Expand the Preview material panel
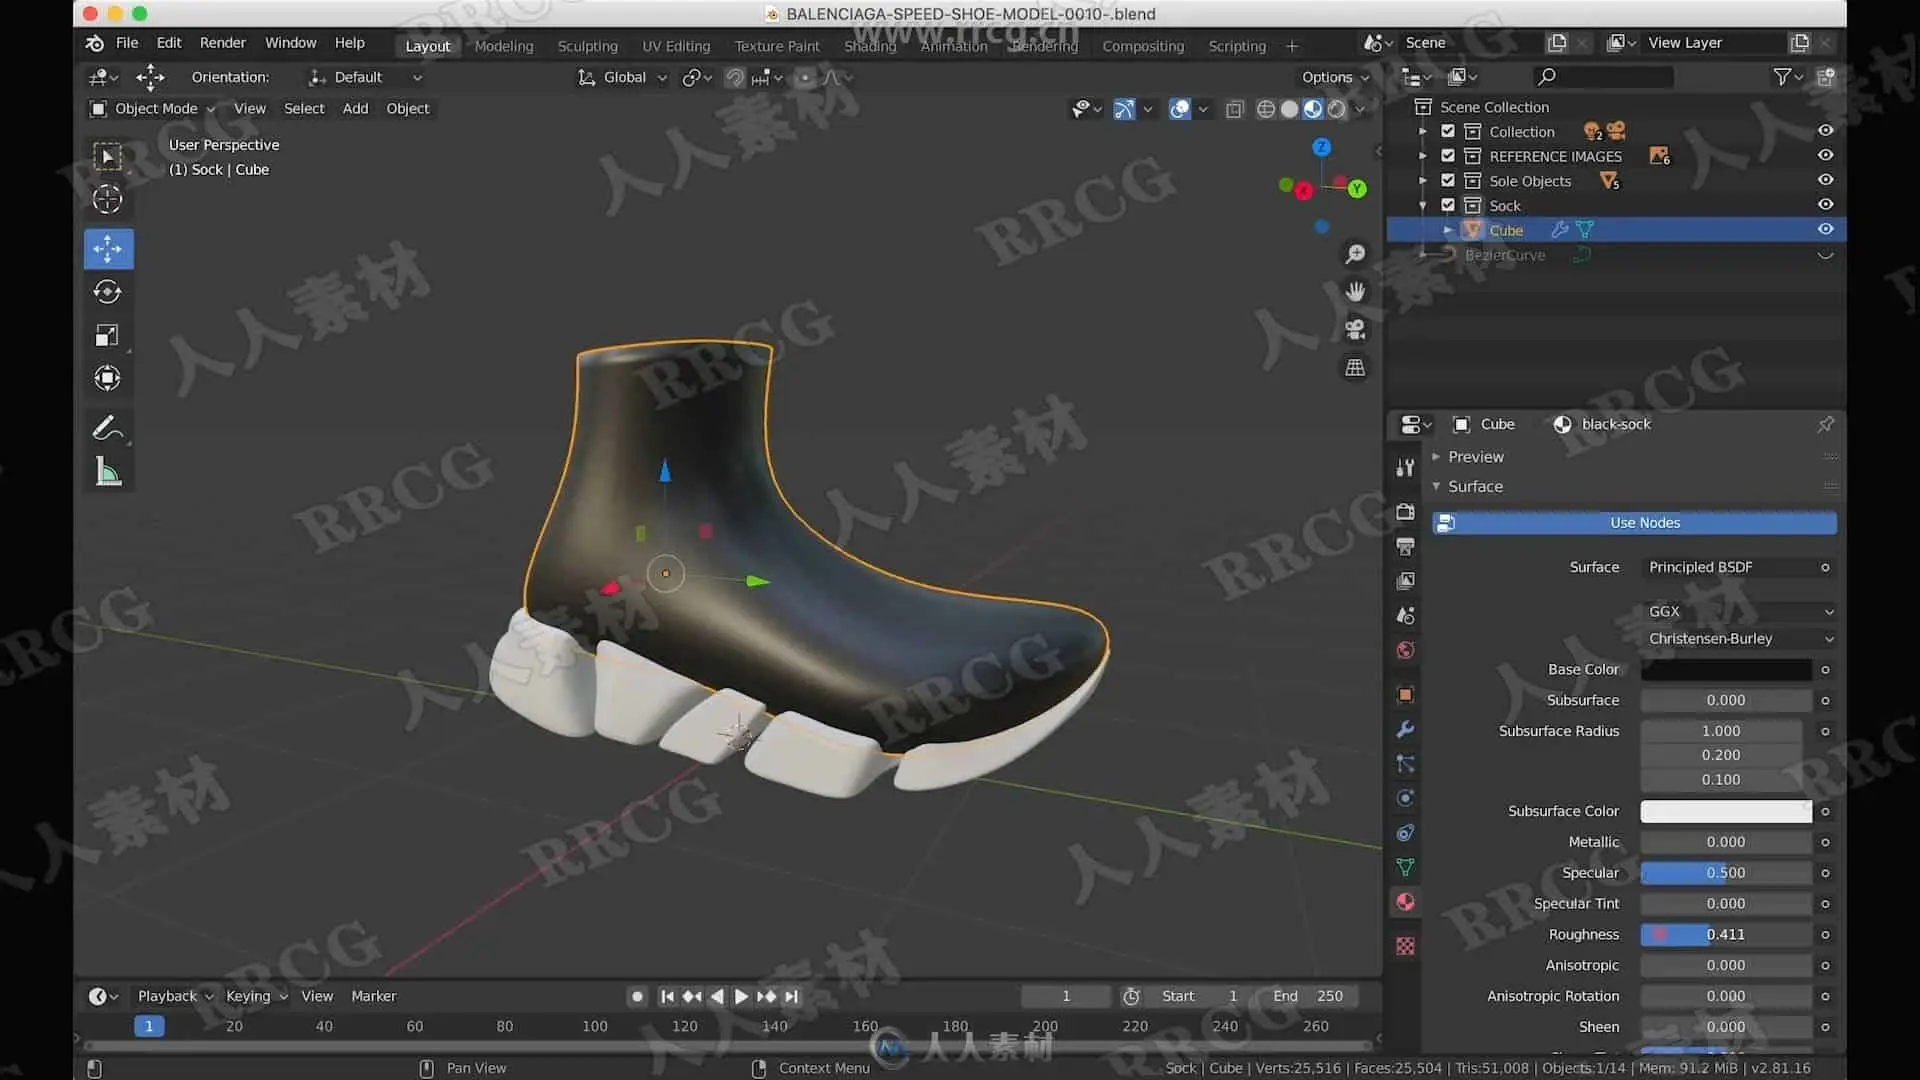This screenshot has height=1080, width=1920. coord(1475,457)
